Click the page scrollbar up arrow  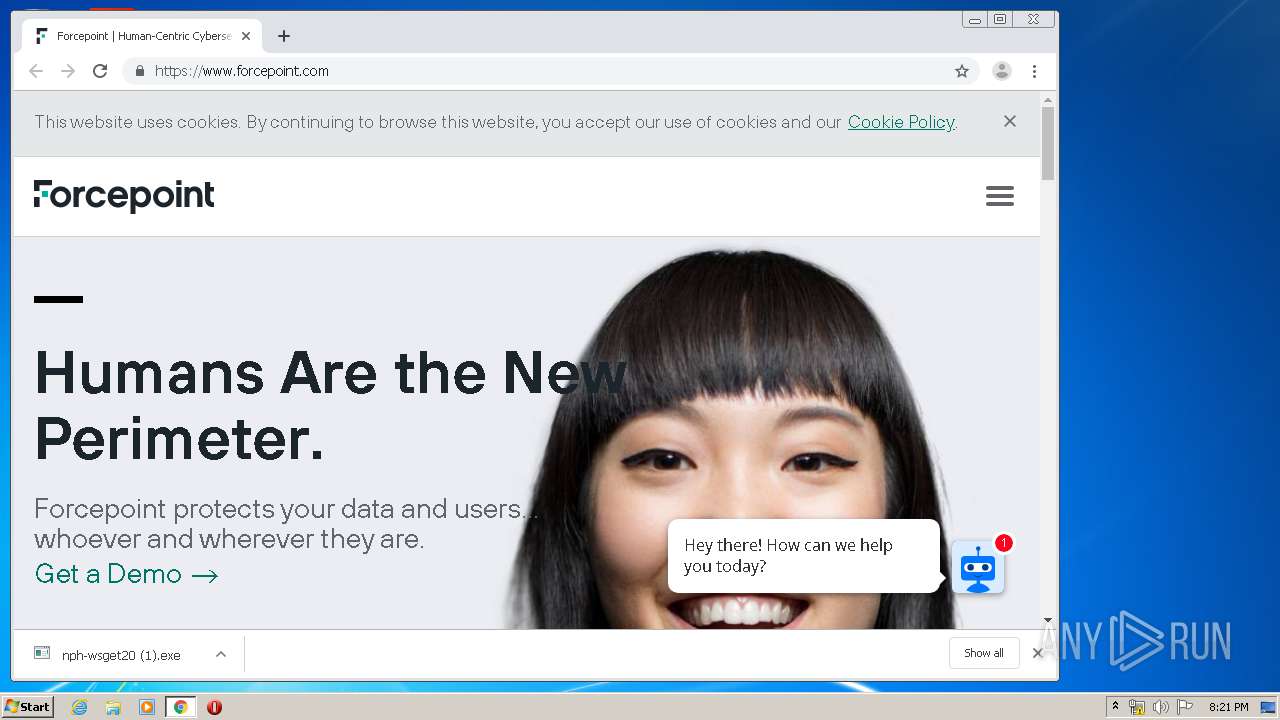click(1048, 100)
